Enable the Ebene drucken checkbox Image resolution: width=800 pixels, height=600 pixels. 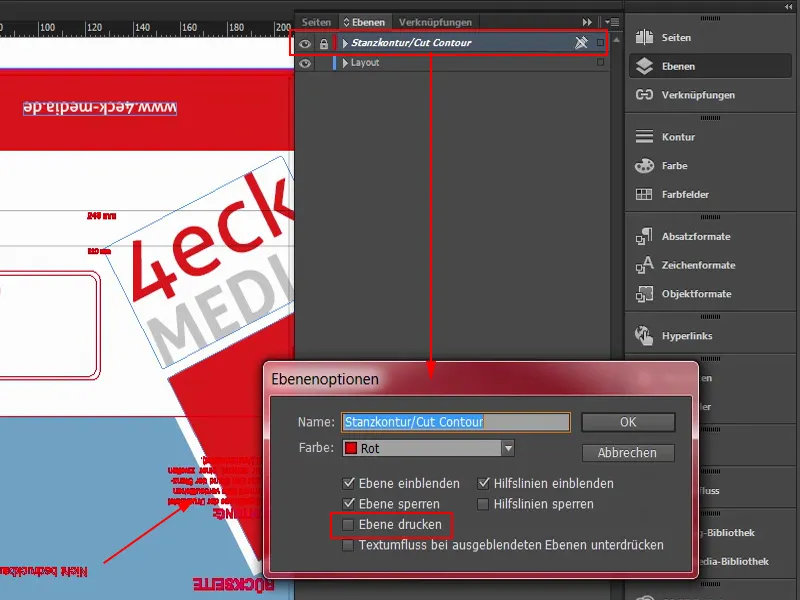pyautogui.click(x=348, y=524)
